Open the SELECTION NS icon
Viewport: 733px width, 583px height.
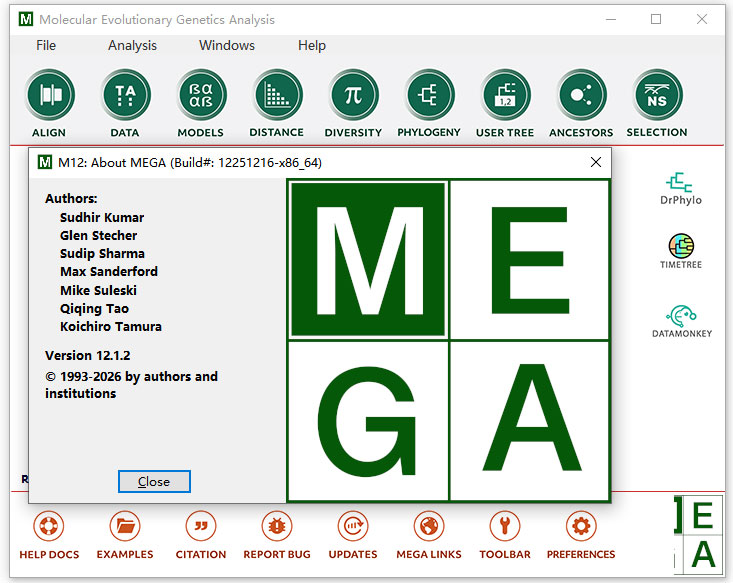pos(657,95)
